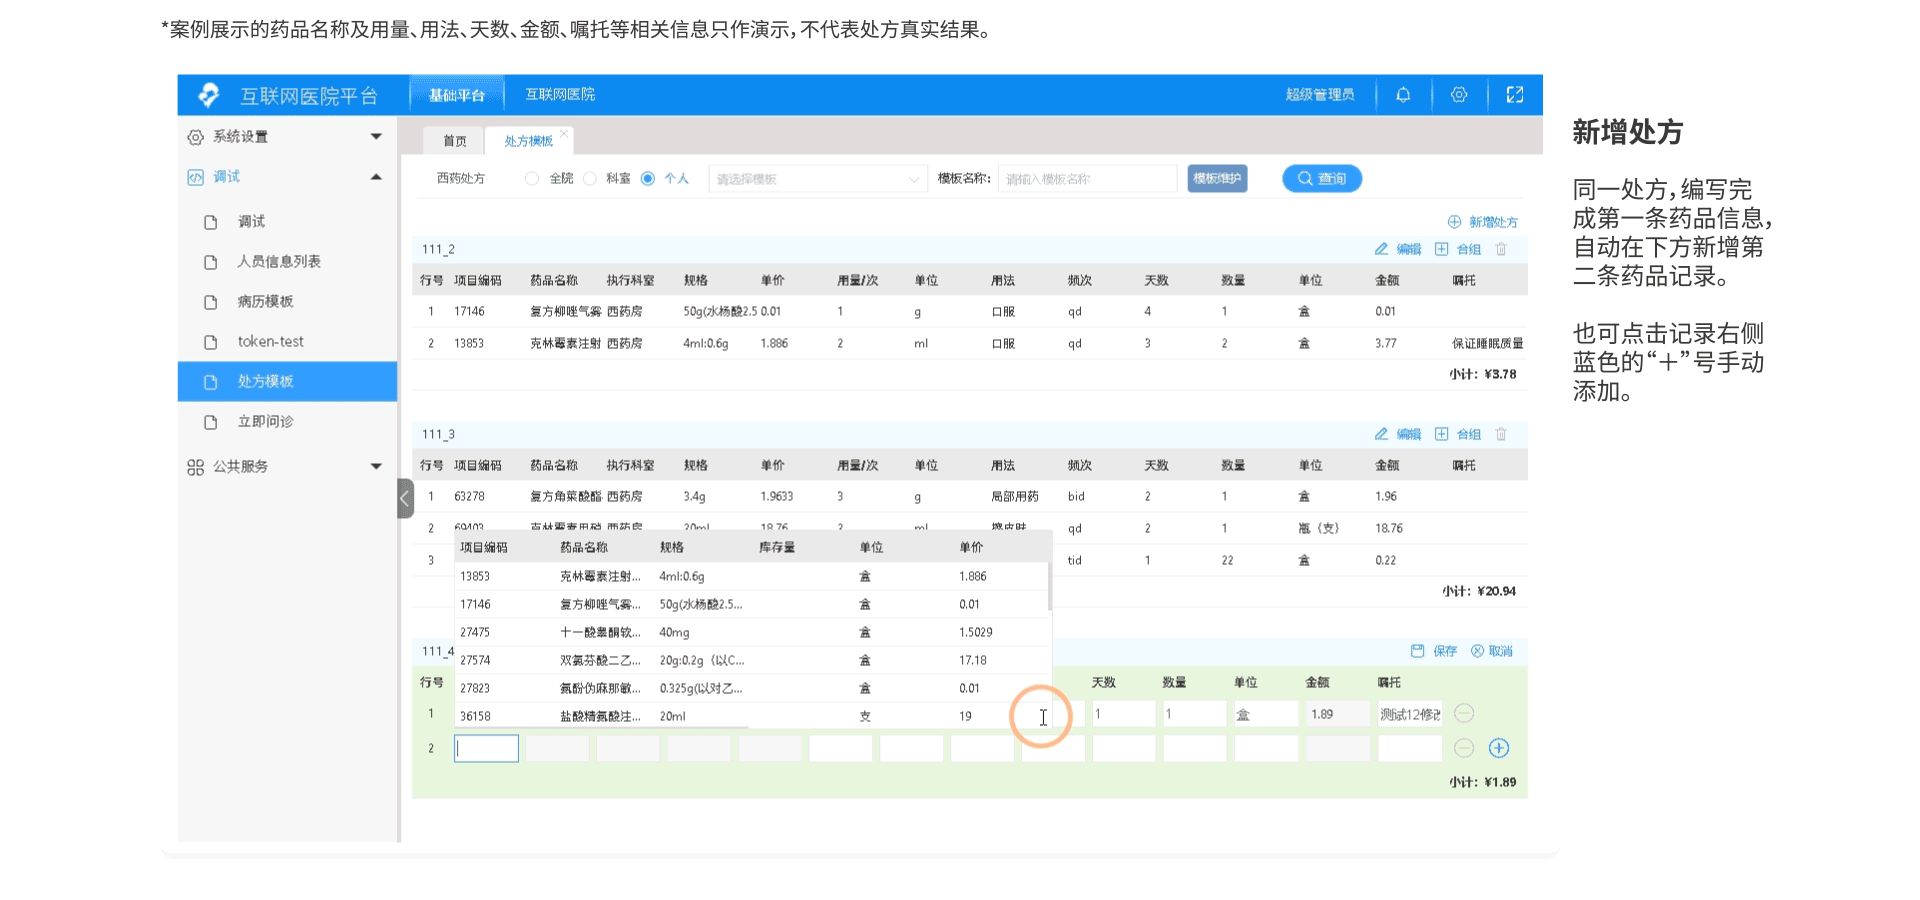Switch to the 互联网医院 top tab
Viewport: 1920px width, 900px height.
(x=560, y=94)
